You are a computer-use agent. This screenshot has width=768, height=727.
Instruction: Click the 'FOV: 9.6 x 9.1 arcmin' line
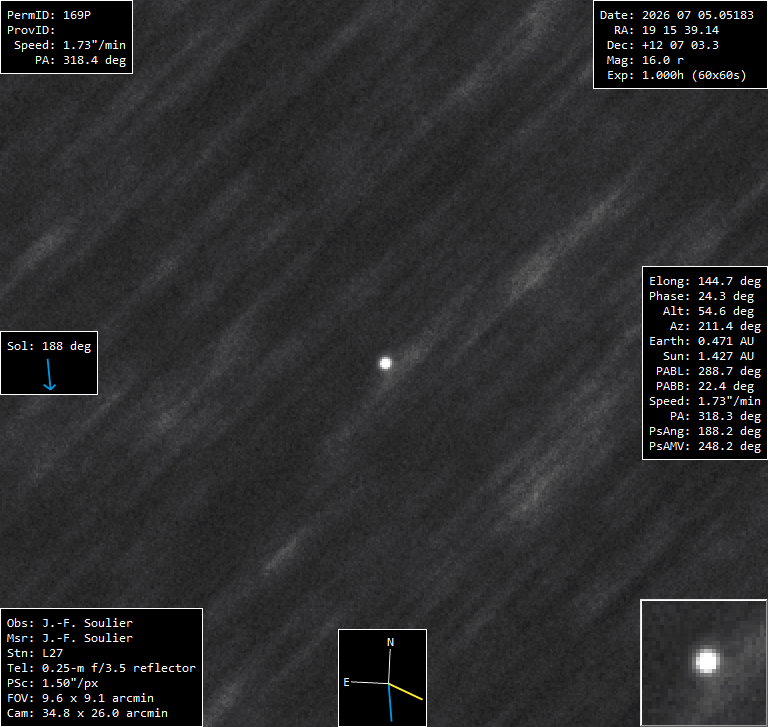(80, 698)
